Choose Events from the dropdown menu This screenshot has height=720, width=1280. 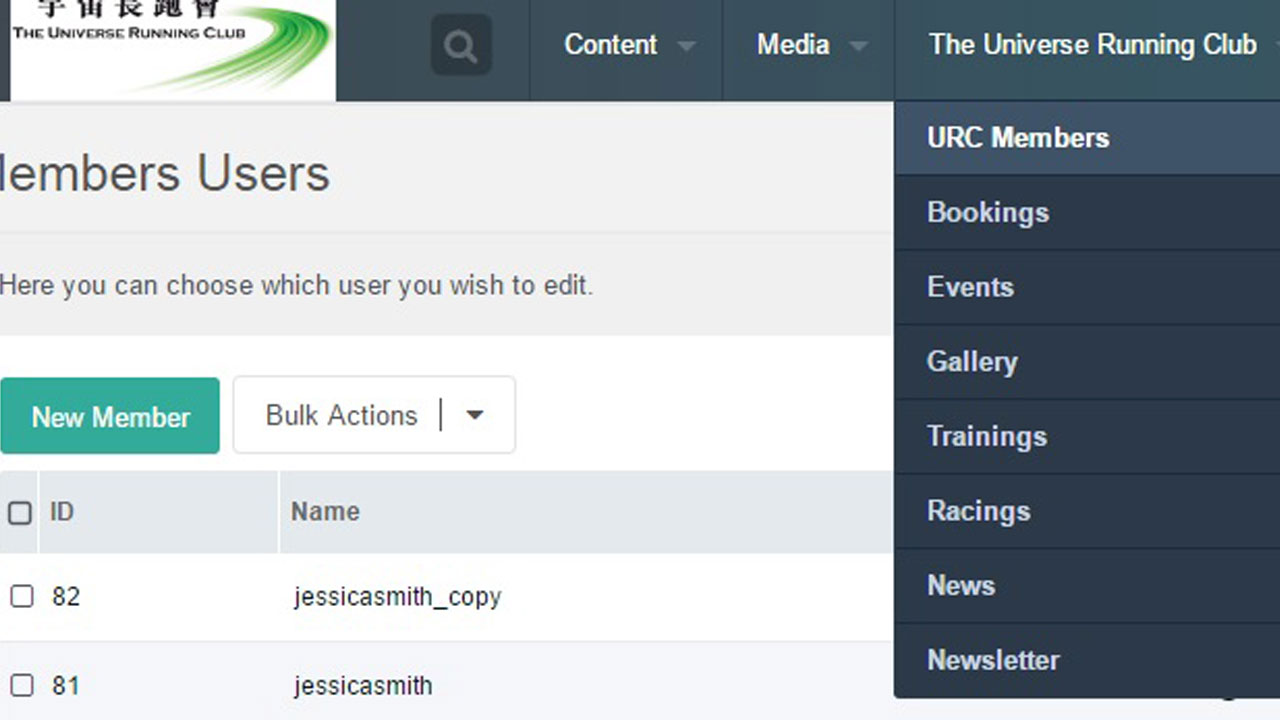(1087, 287)
